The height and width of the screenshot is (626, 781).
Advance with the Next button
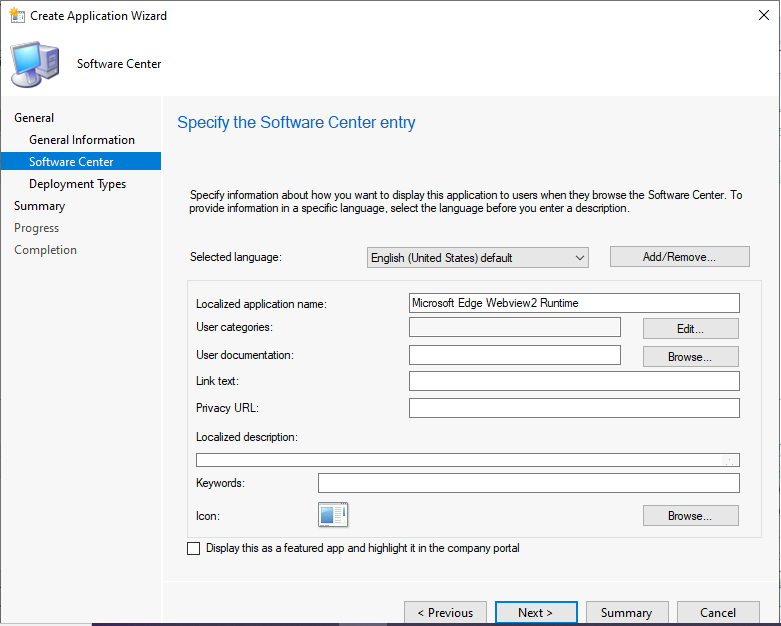[x=536, y=612]
